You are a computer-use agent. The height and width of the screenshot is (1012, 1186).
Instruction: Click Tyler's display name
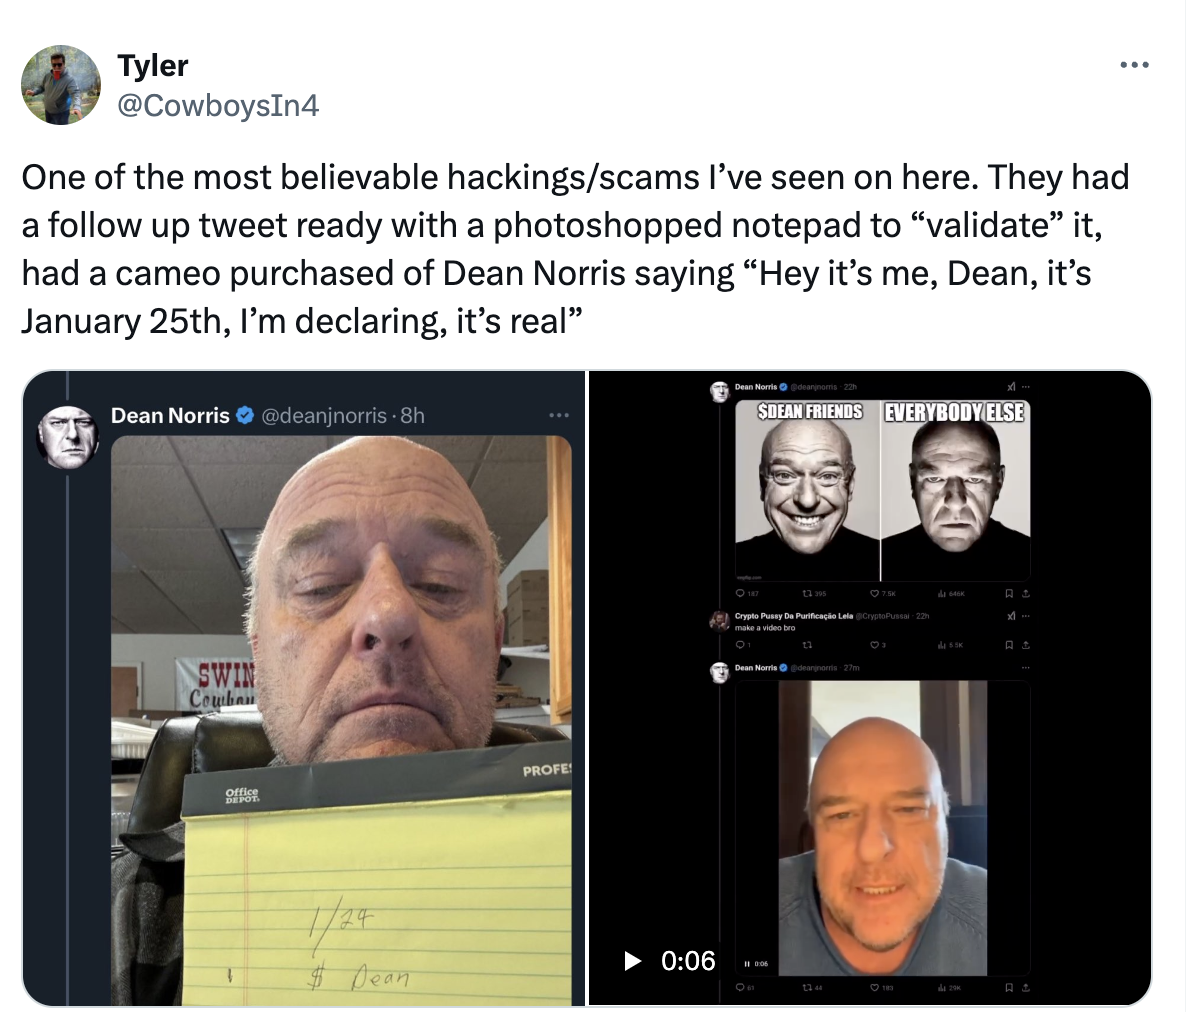click(x=153, y=66)
